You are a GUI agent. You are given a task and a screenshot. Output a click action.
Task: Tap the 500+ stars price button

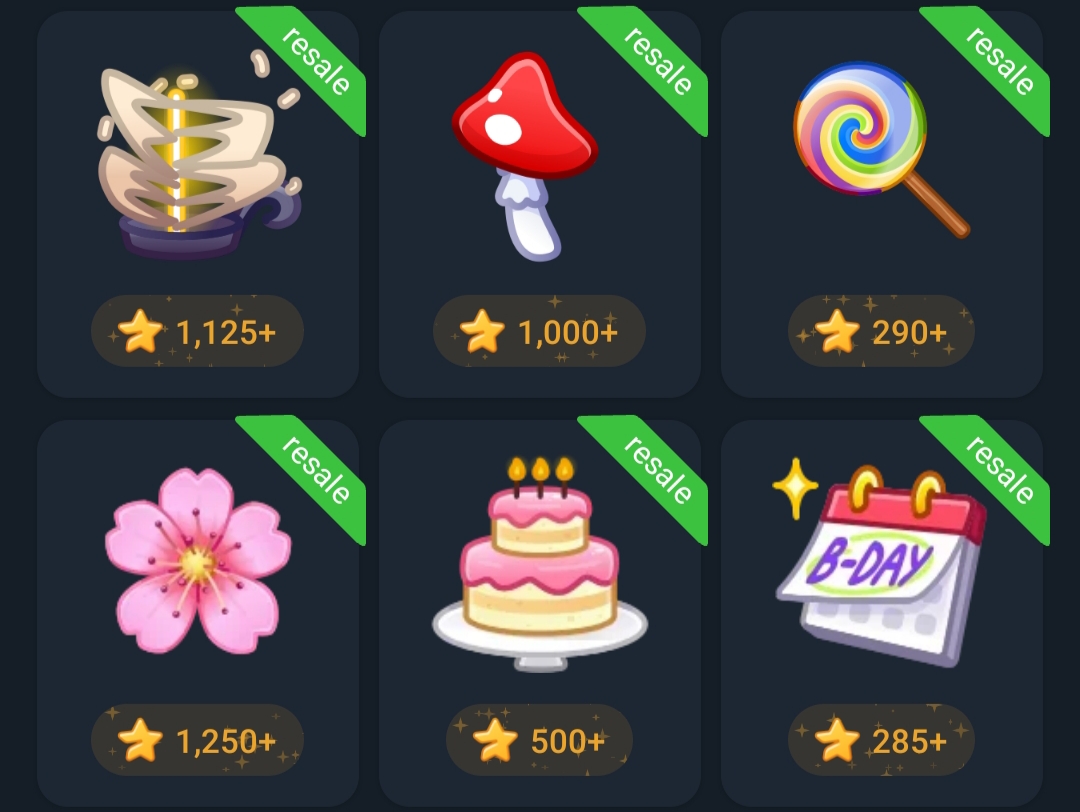[x=539, y=740]
